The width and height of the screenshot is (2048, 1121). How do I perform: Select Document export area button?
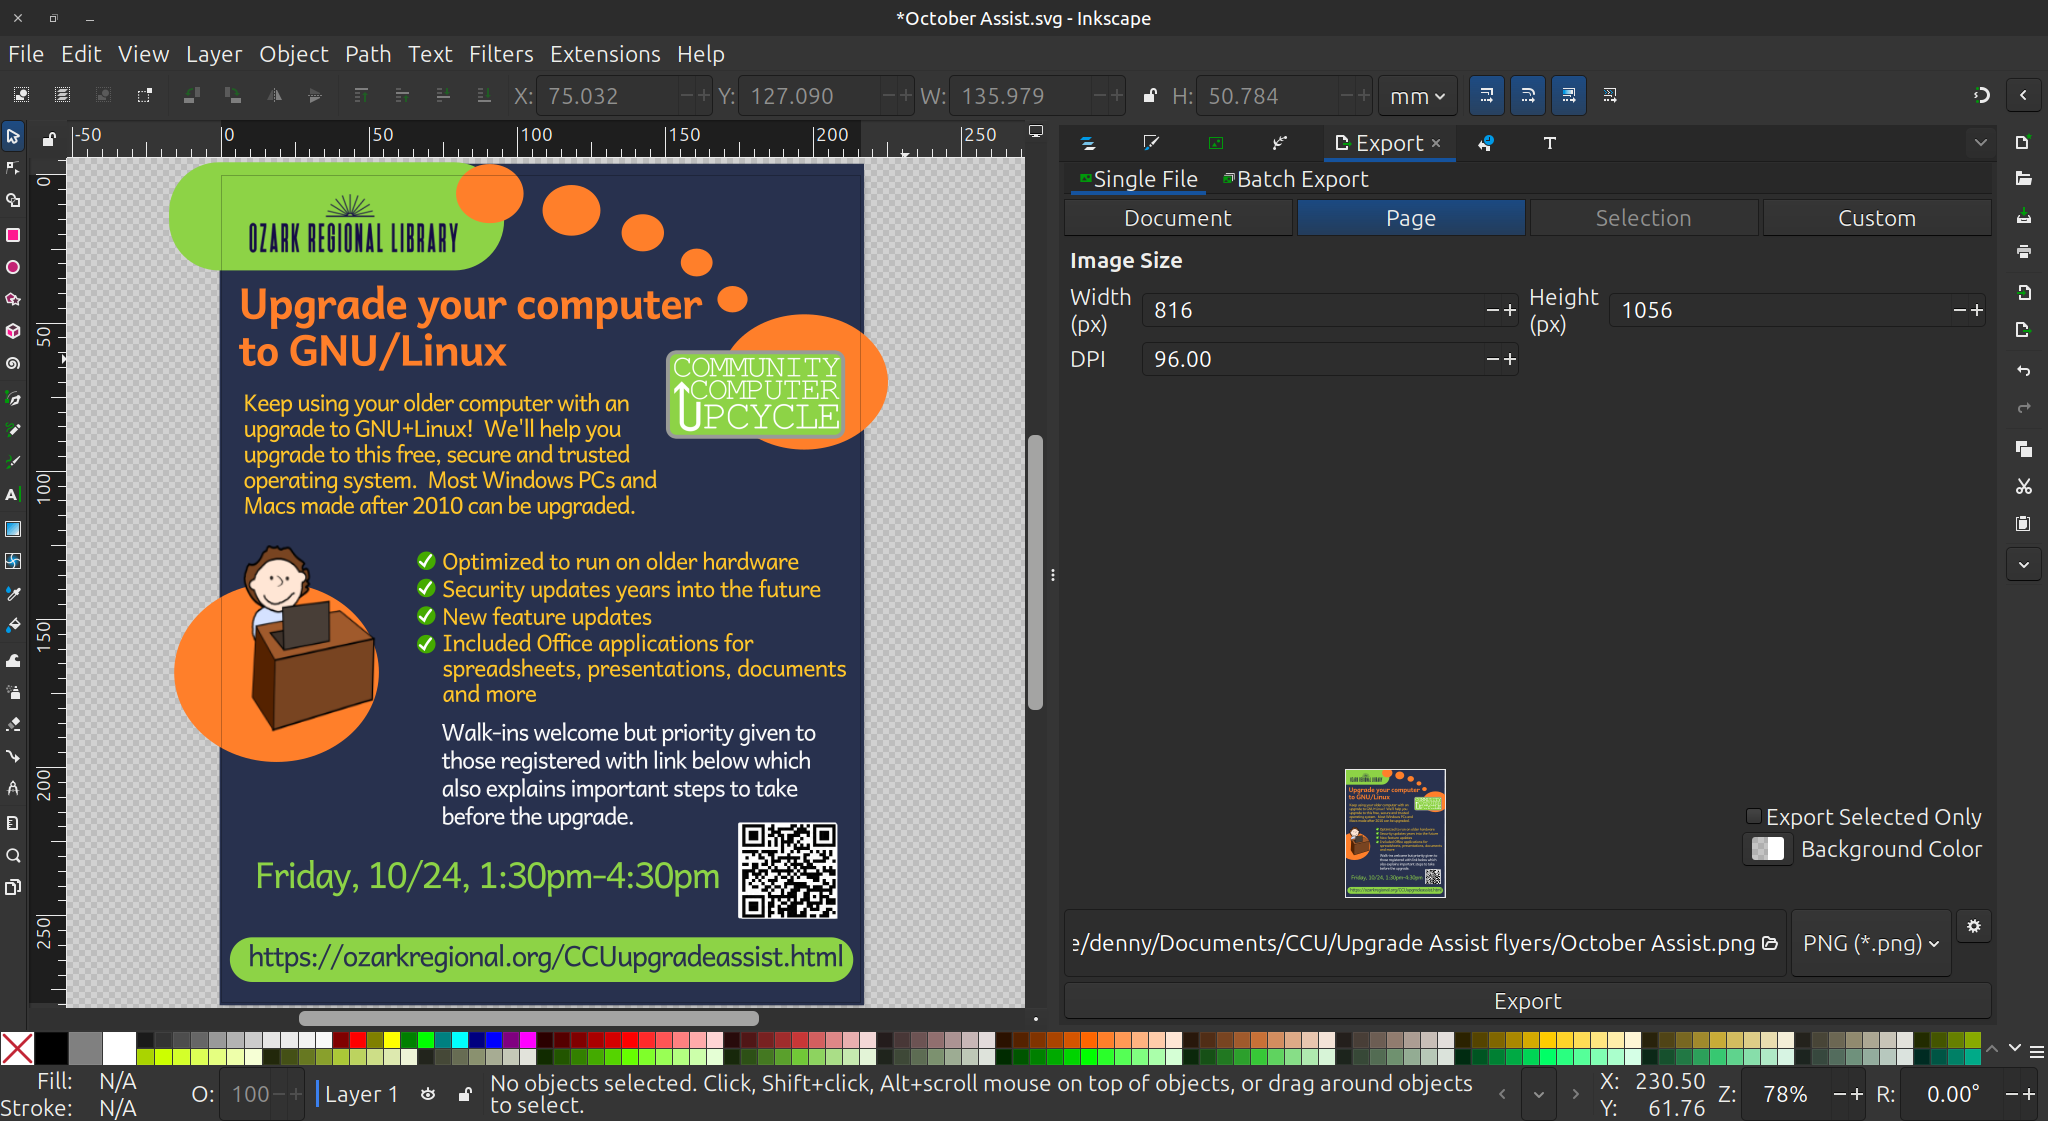pyautogui.click(x=1177, y=218)
